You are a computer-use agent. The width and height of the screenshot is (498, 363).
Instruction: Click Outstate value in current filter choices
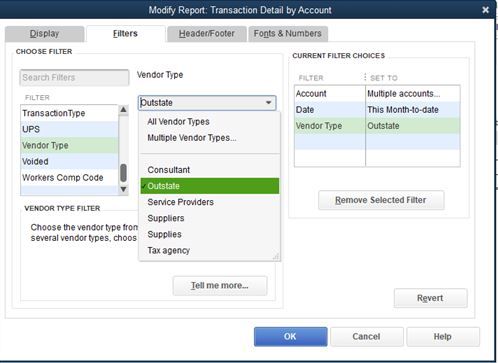coord(413,126)
